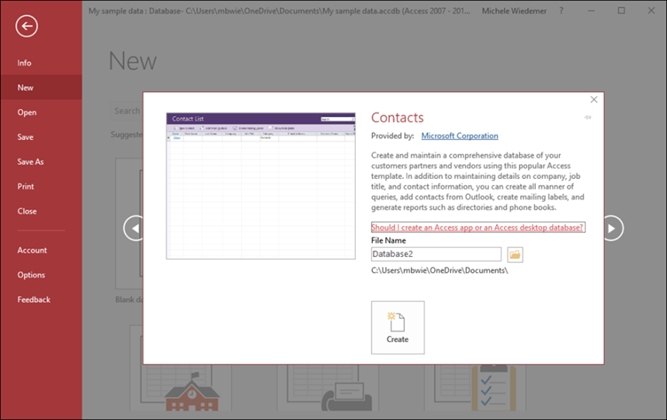Open the Info page
The height and width of the screenshot is (420, 667).
point(24,63)
